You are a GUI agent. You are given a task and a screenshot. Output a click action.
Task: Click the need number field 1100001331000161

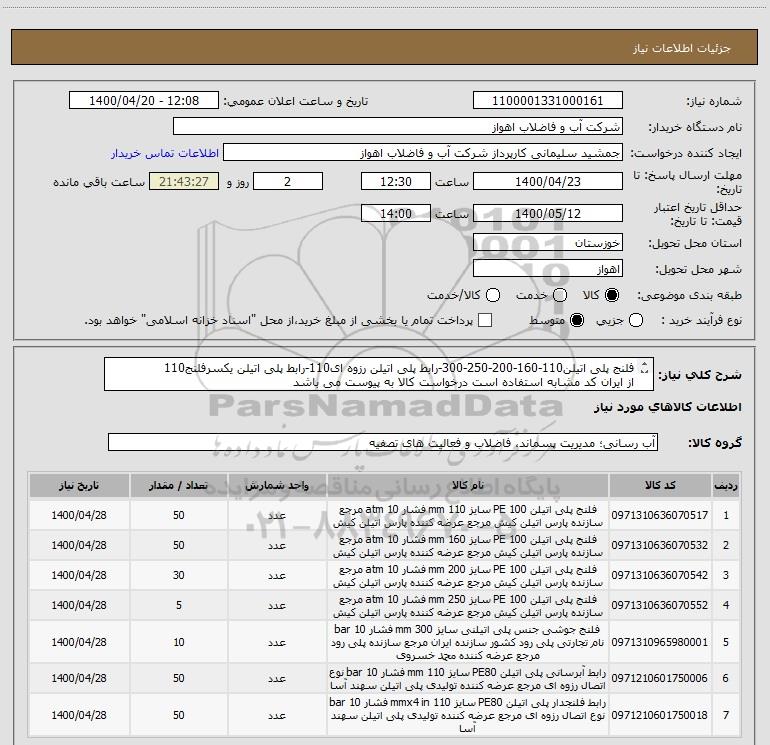548,101
